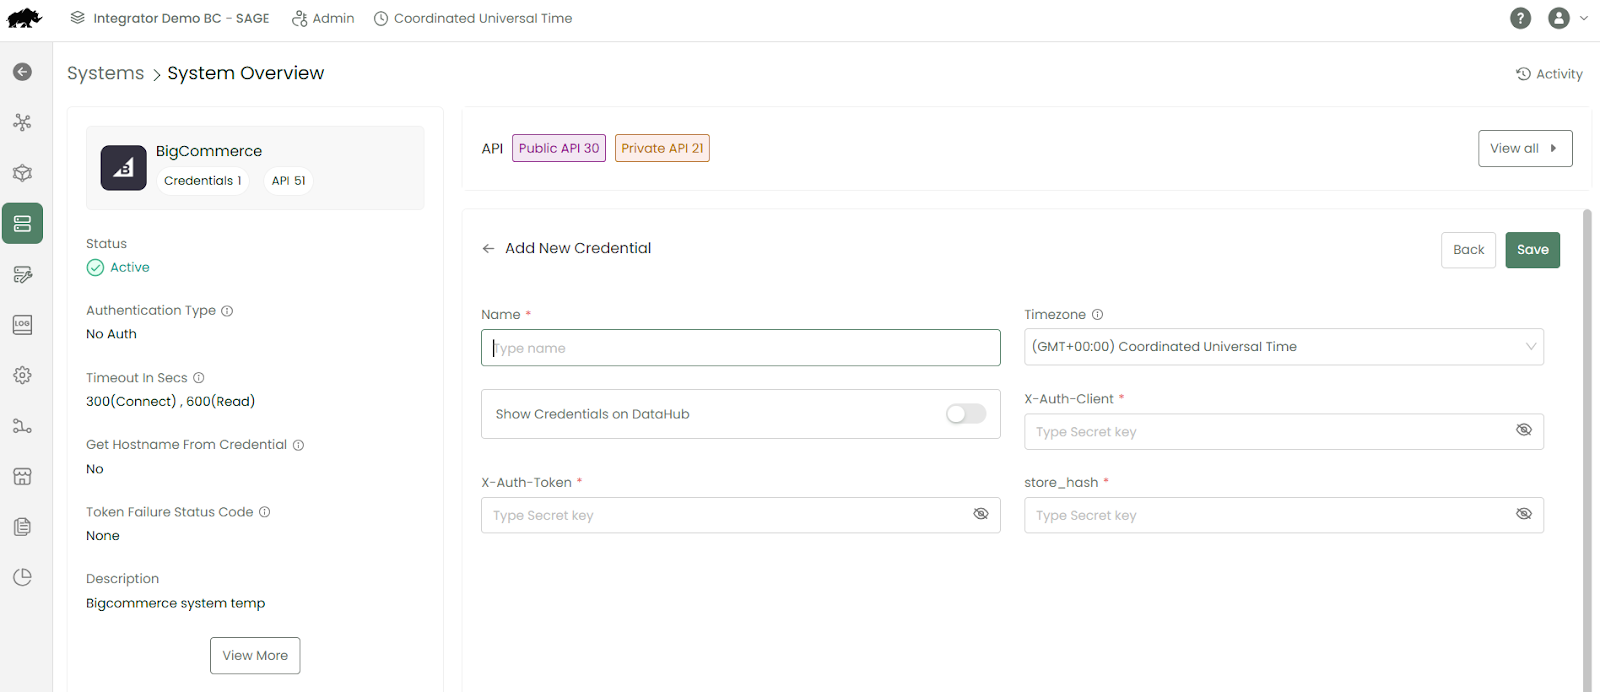Click Get Hostname From Credential info icon
Screen dimensions: 1600x692
click(x=298, y=445)
